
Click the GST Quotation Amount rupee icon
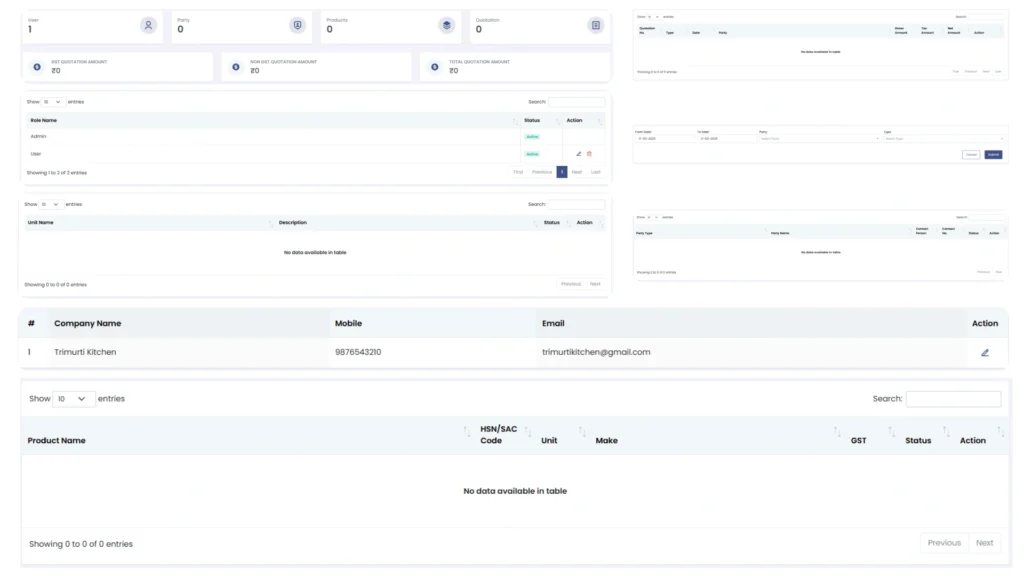click(x=37, y=67)
